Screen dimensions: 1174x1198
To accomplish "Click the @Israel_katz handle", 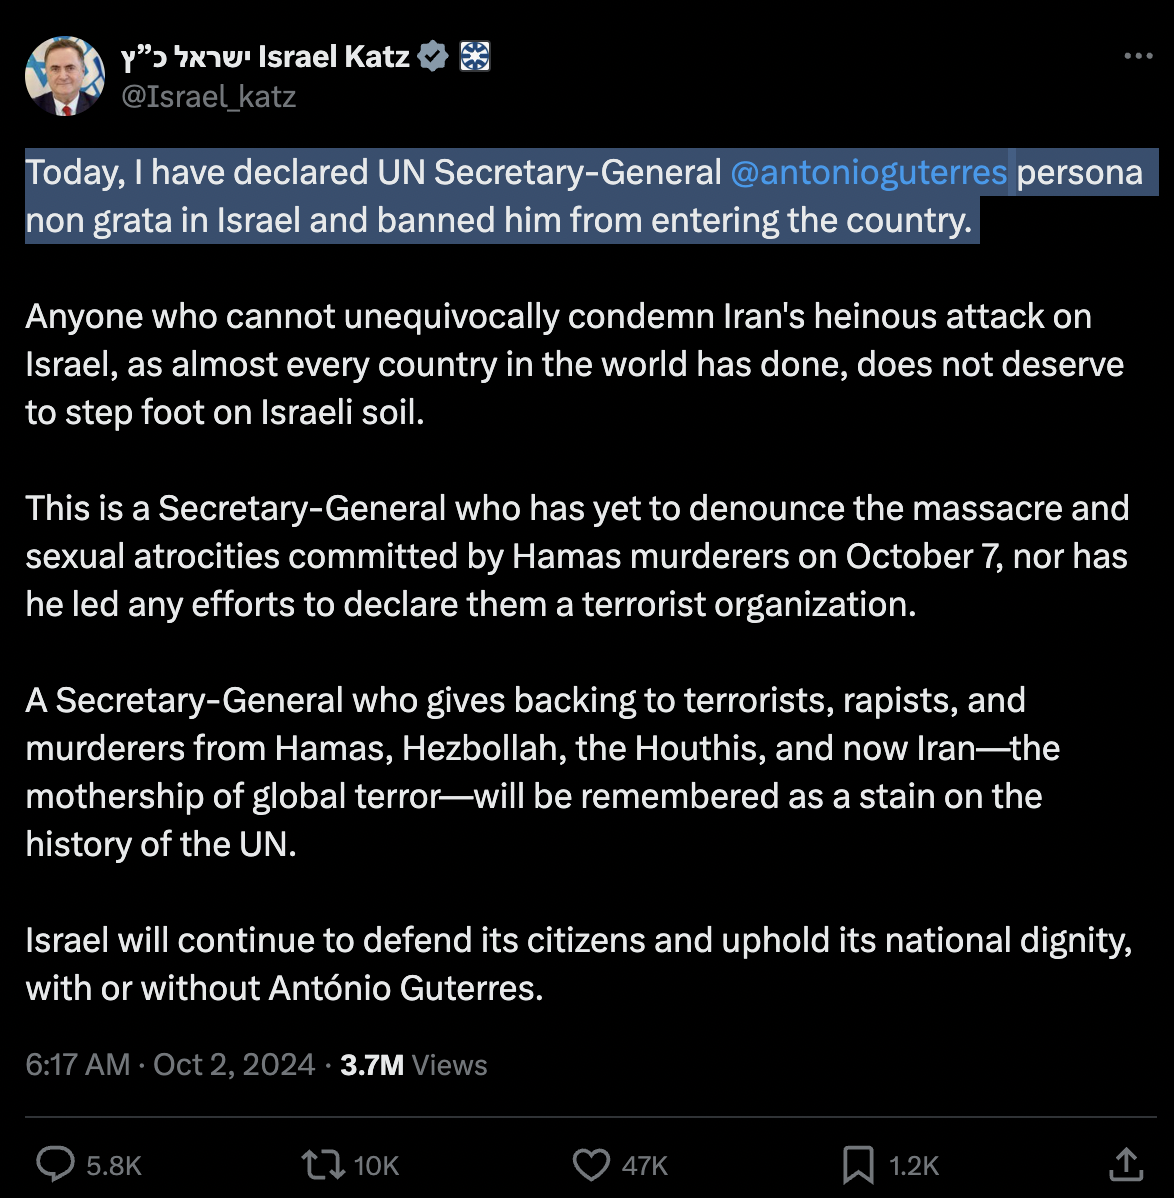I will click(208, 96).
